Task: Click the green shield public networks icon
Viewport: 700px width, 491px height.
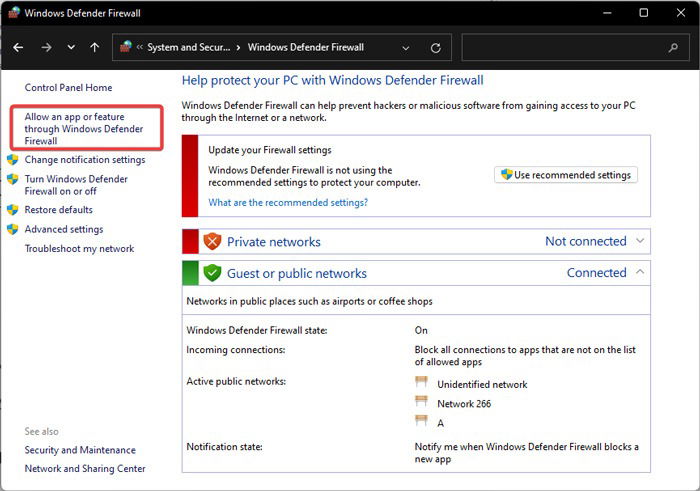Action: click(x=212, y=273)
